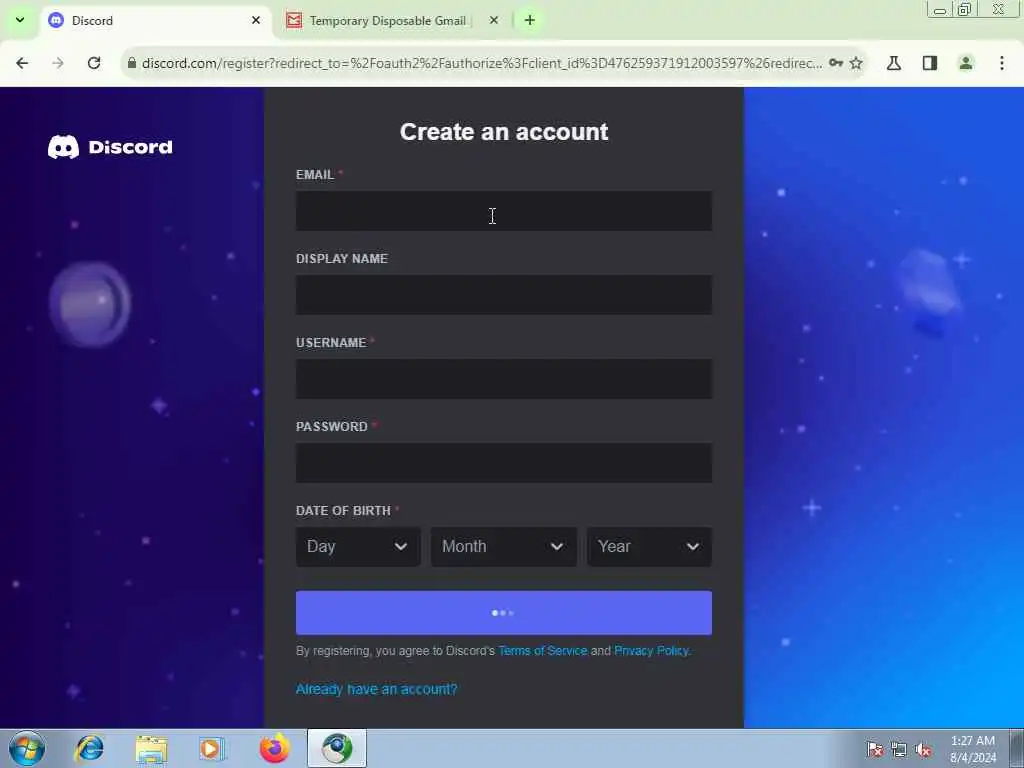Open Action Center flag tray icon
Image resolution: width=1024 pixels, height=768 pixels.
(x=875, y=750)
